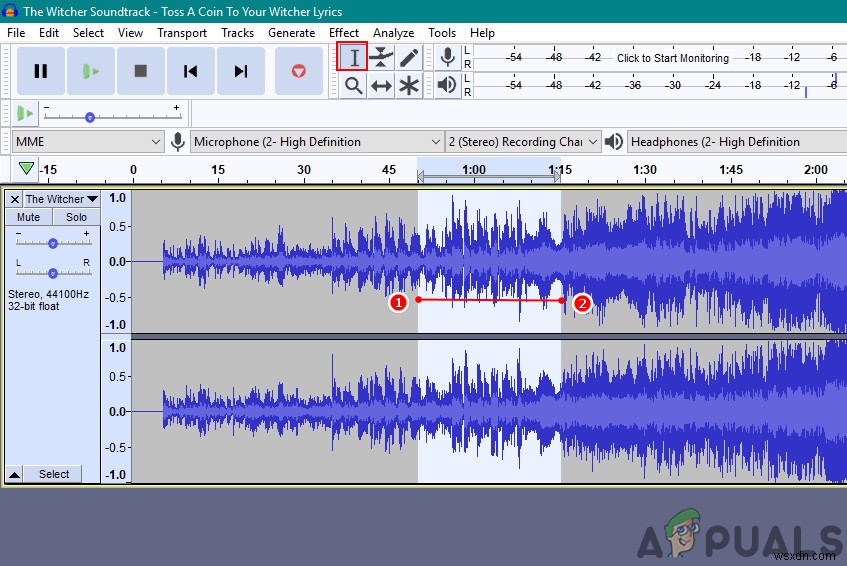Click the red Record button
Image resolution: width=847 pixels, height=566 pixels.
298,71
